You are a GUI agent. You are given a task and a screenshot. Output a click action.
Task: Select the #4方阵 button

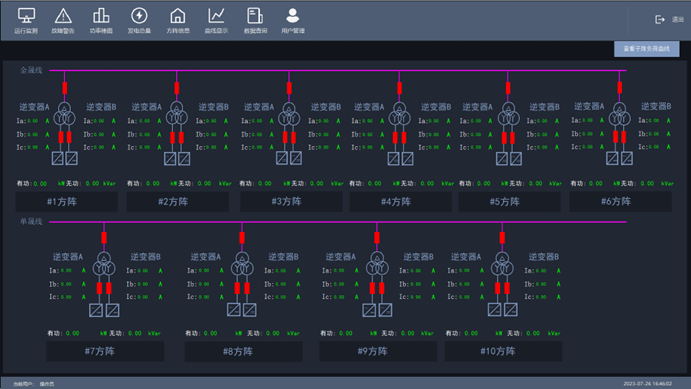401,202
